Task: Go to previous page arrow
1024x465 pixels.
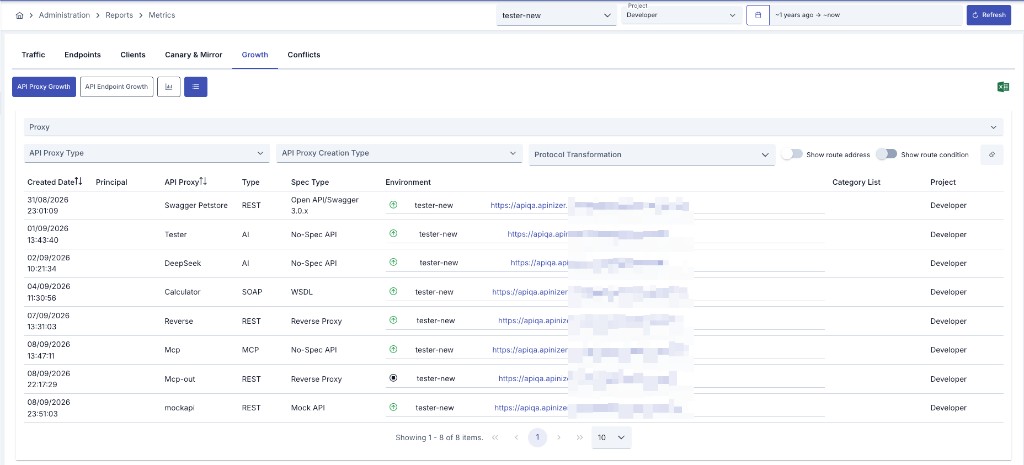Action: point(516,438)
